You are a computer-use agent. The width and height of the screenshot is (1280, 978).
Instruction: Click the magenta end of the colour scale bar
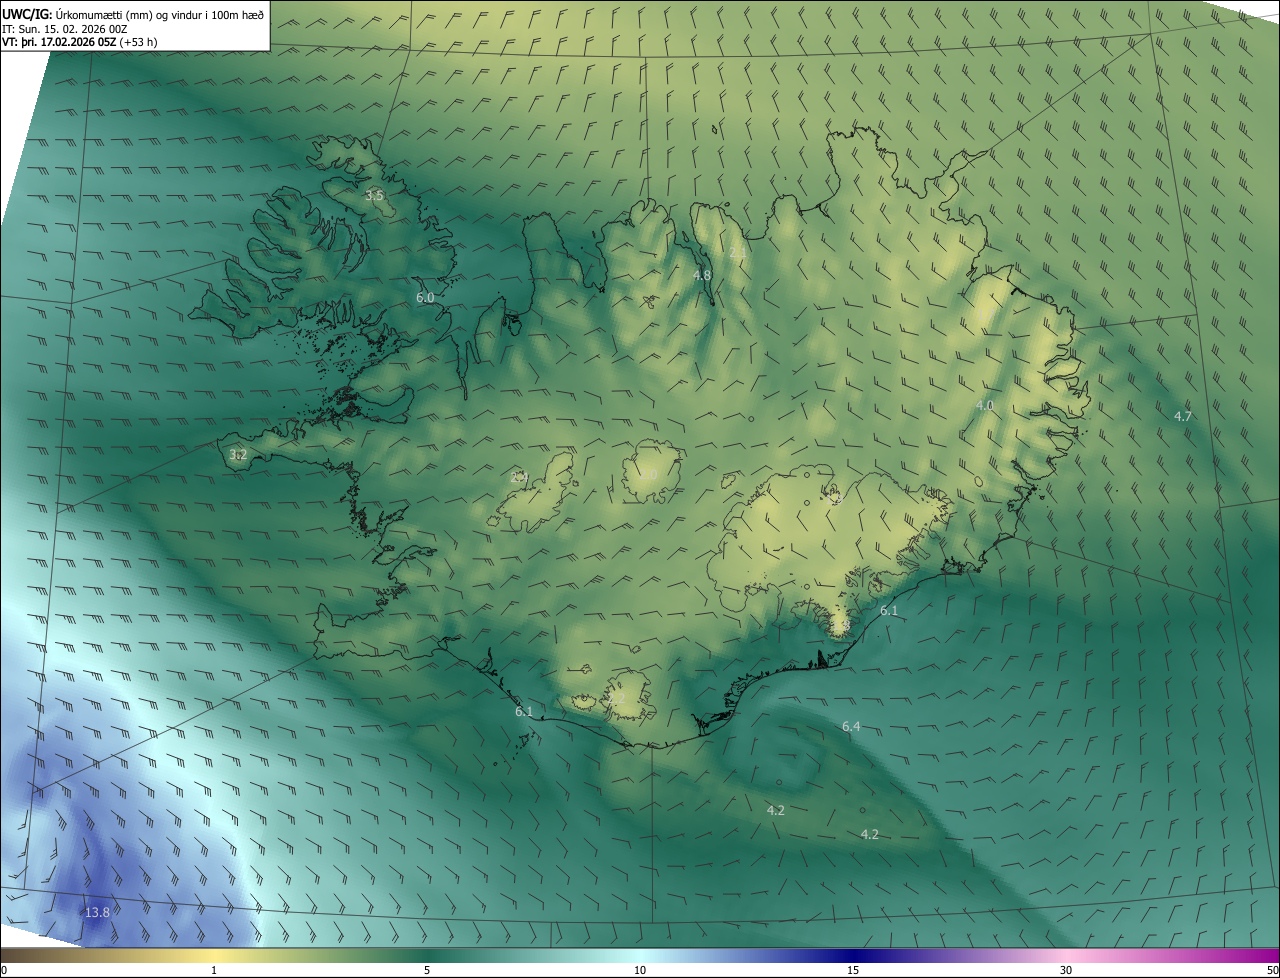click(1268, 955)
